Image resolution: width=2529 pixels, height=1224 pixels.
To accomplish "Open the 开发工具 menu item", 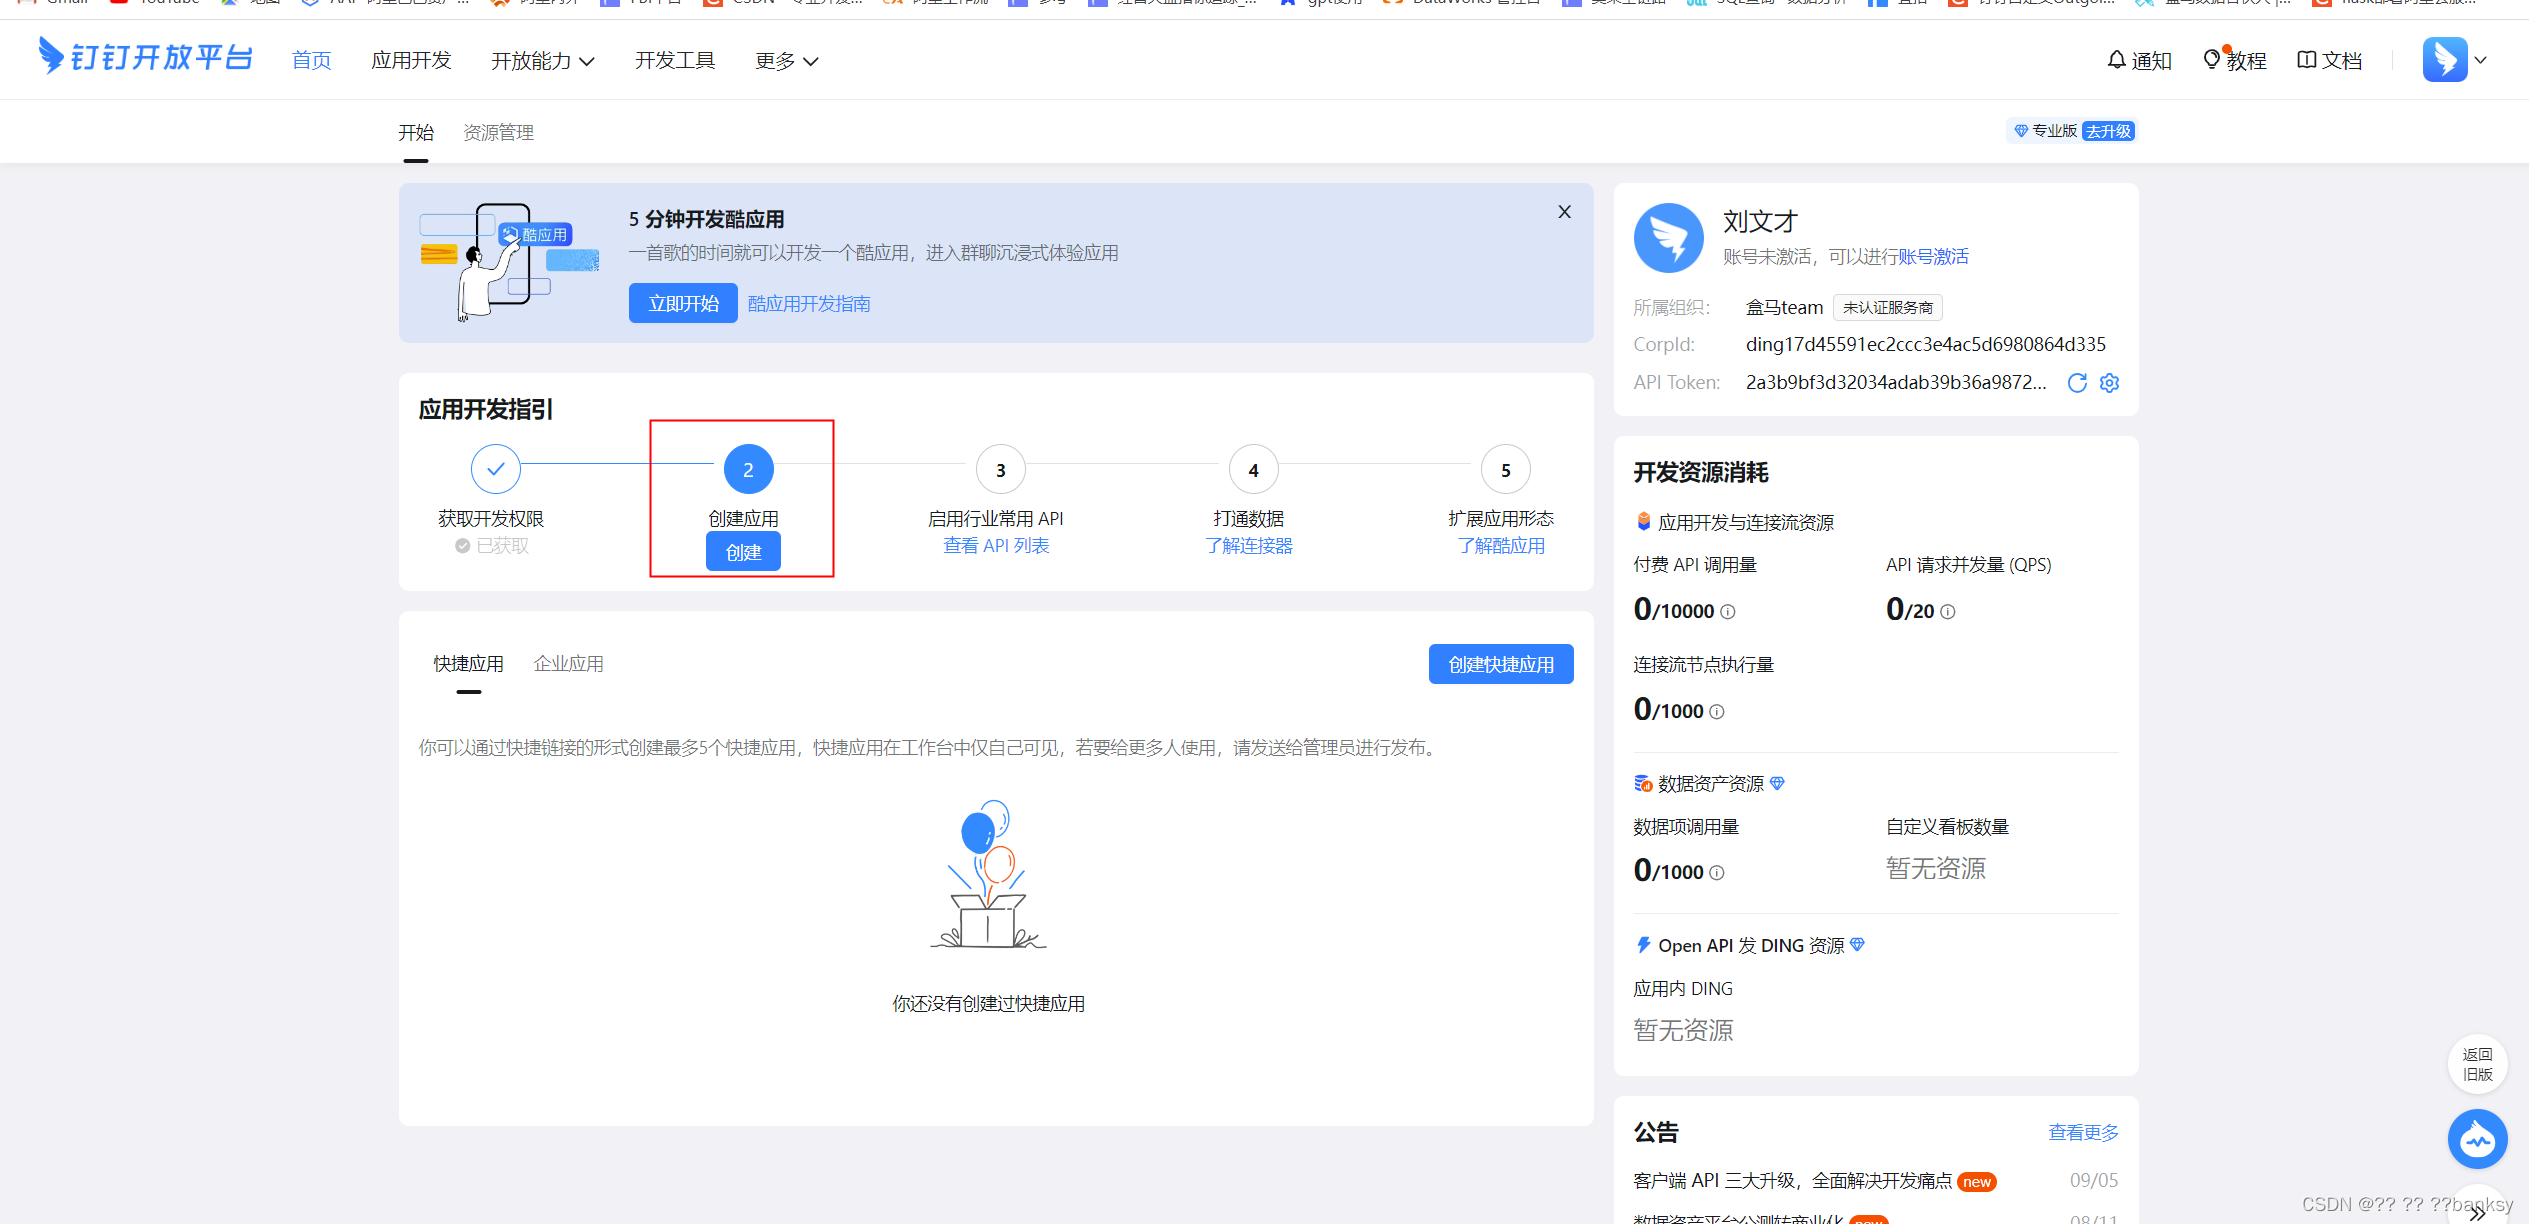I will pos(675,61).
